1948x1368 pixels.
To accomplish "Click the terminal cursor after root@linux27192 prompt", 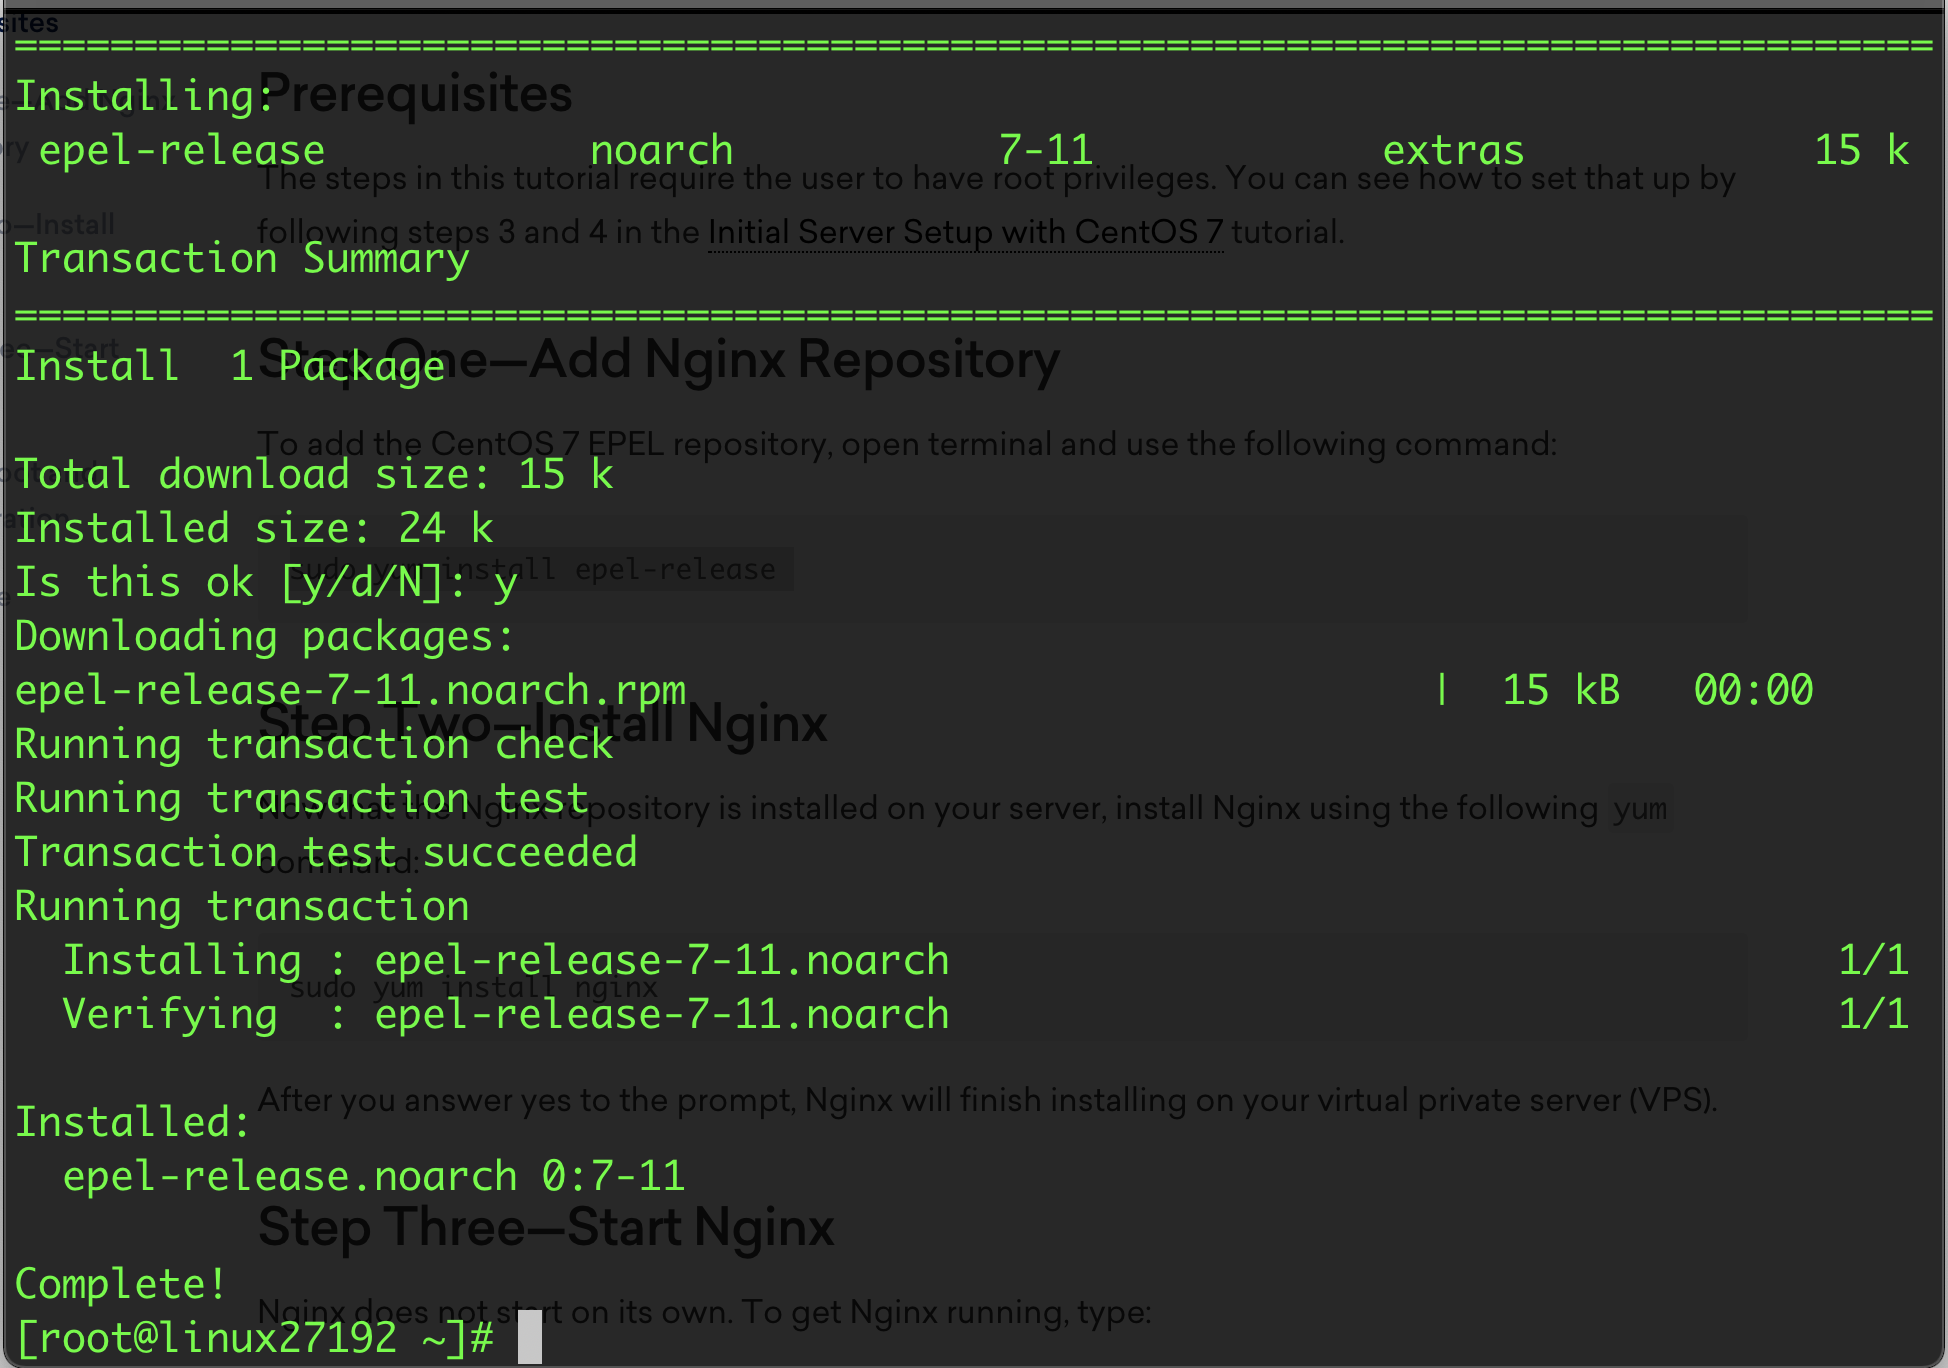I will [530, 1337].
